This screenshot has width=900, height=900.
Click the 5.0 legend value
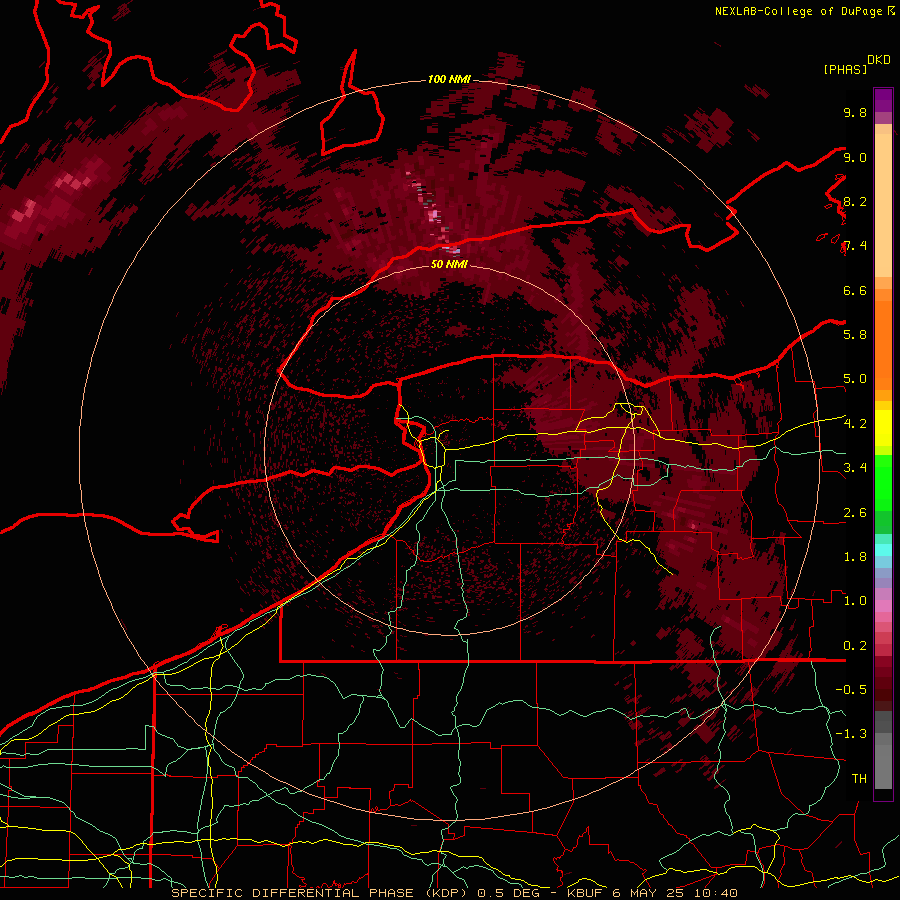click(x=855, y=379)
